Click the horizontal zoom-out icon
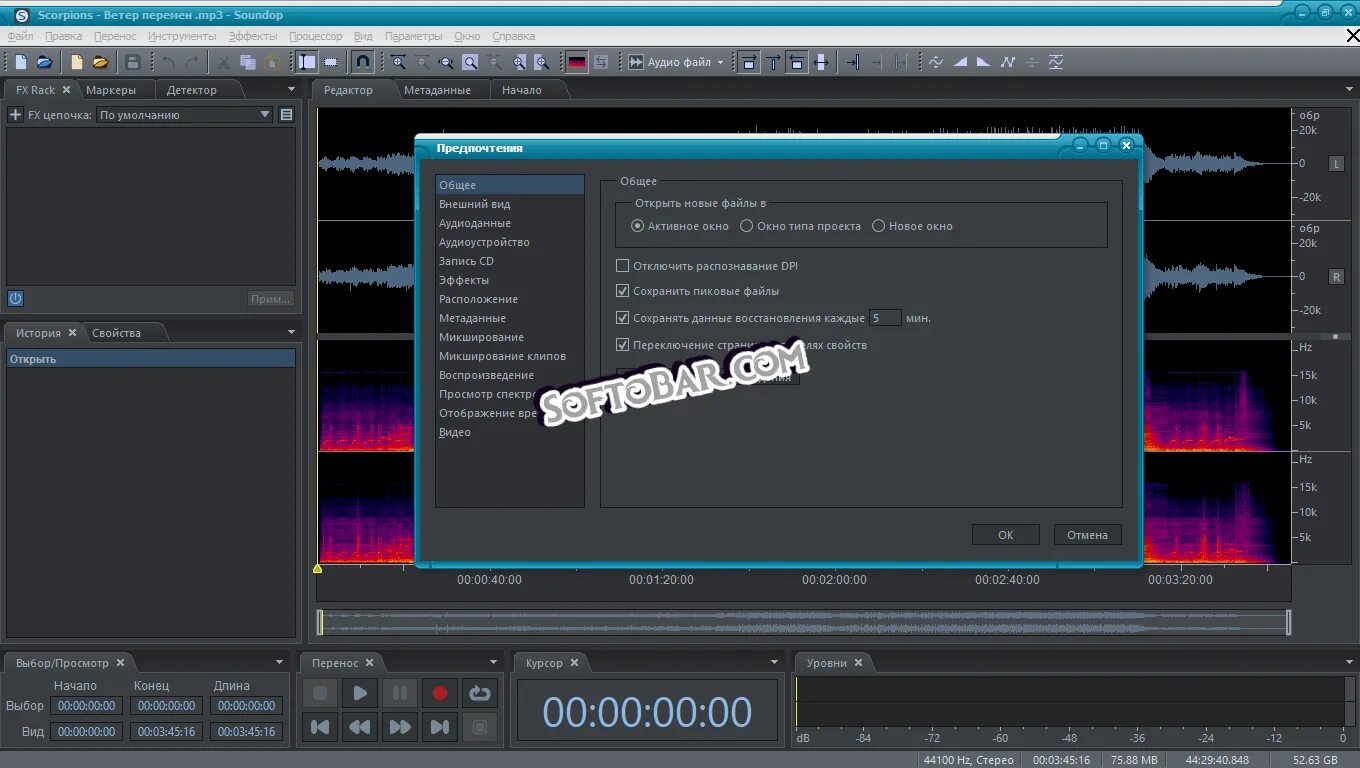Image resolution: width=1360 pixels, height=768 pixels. 446,62
